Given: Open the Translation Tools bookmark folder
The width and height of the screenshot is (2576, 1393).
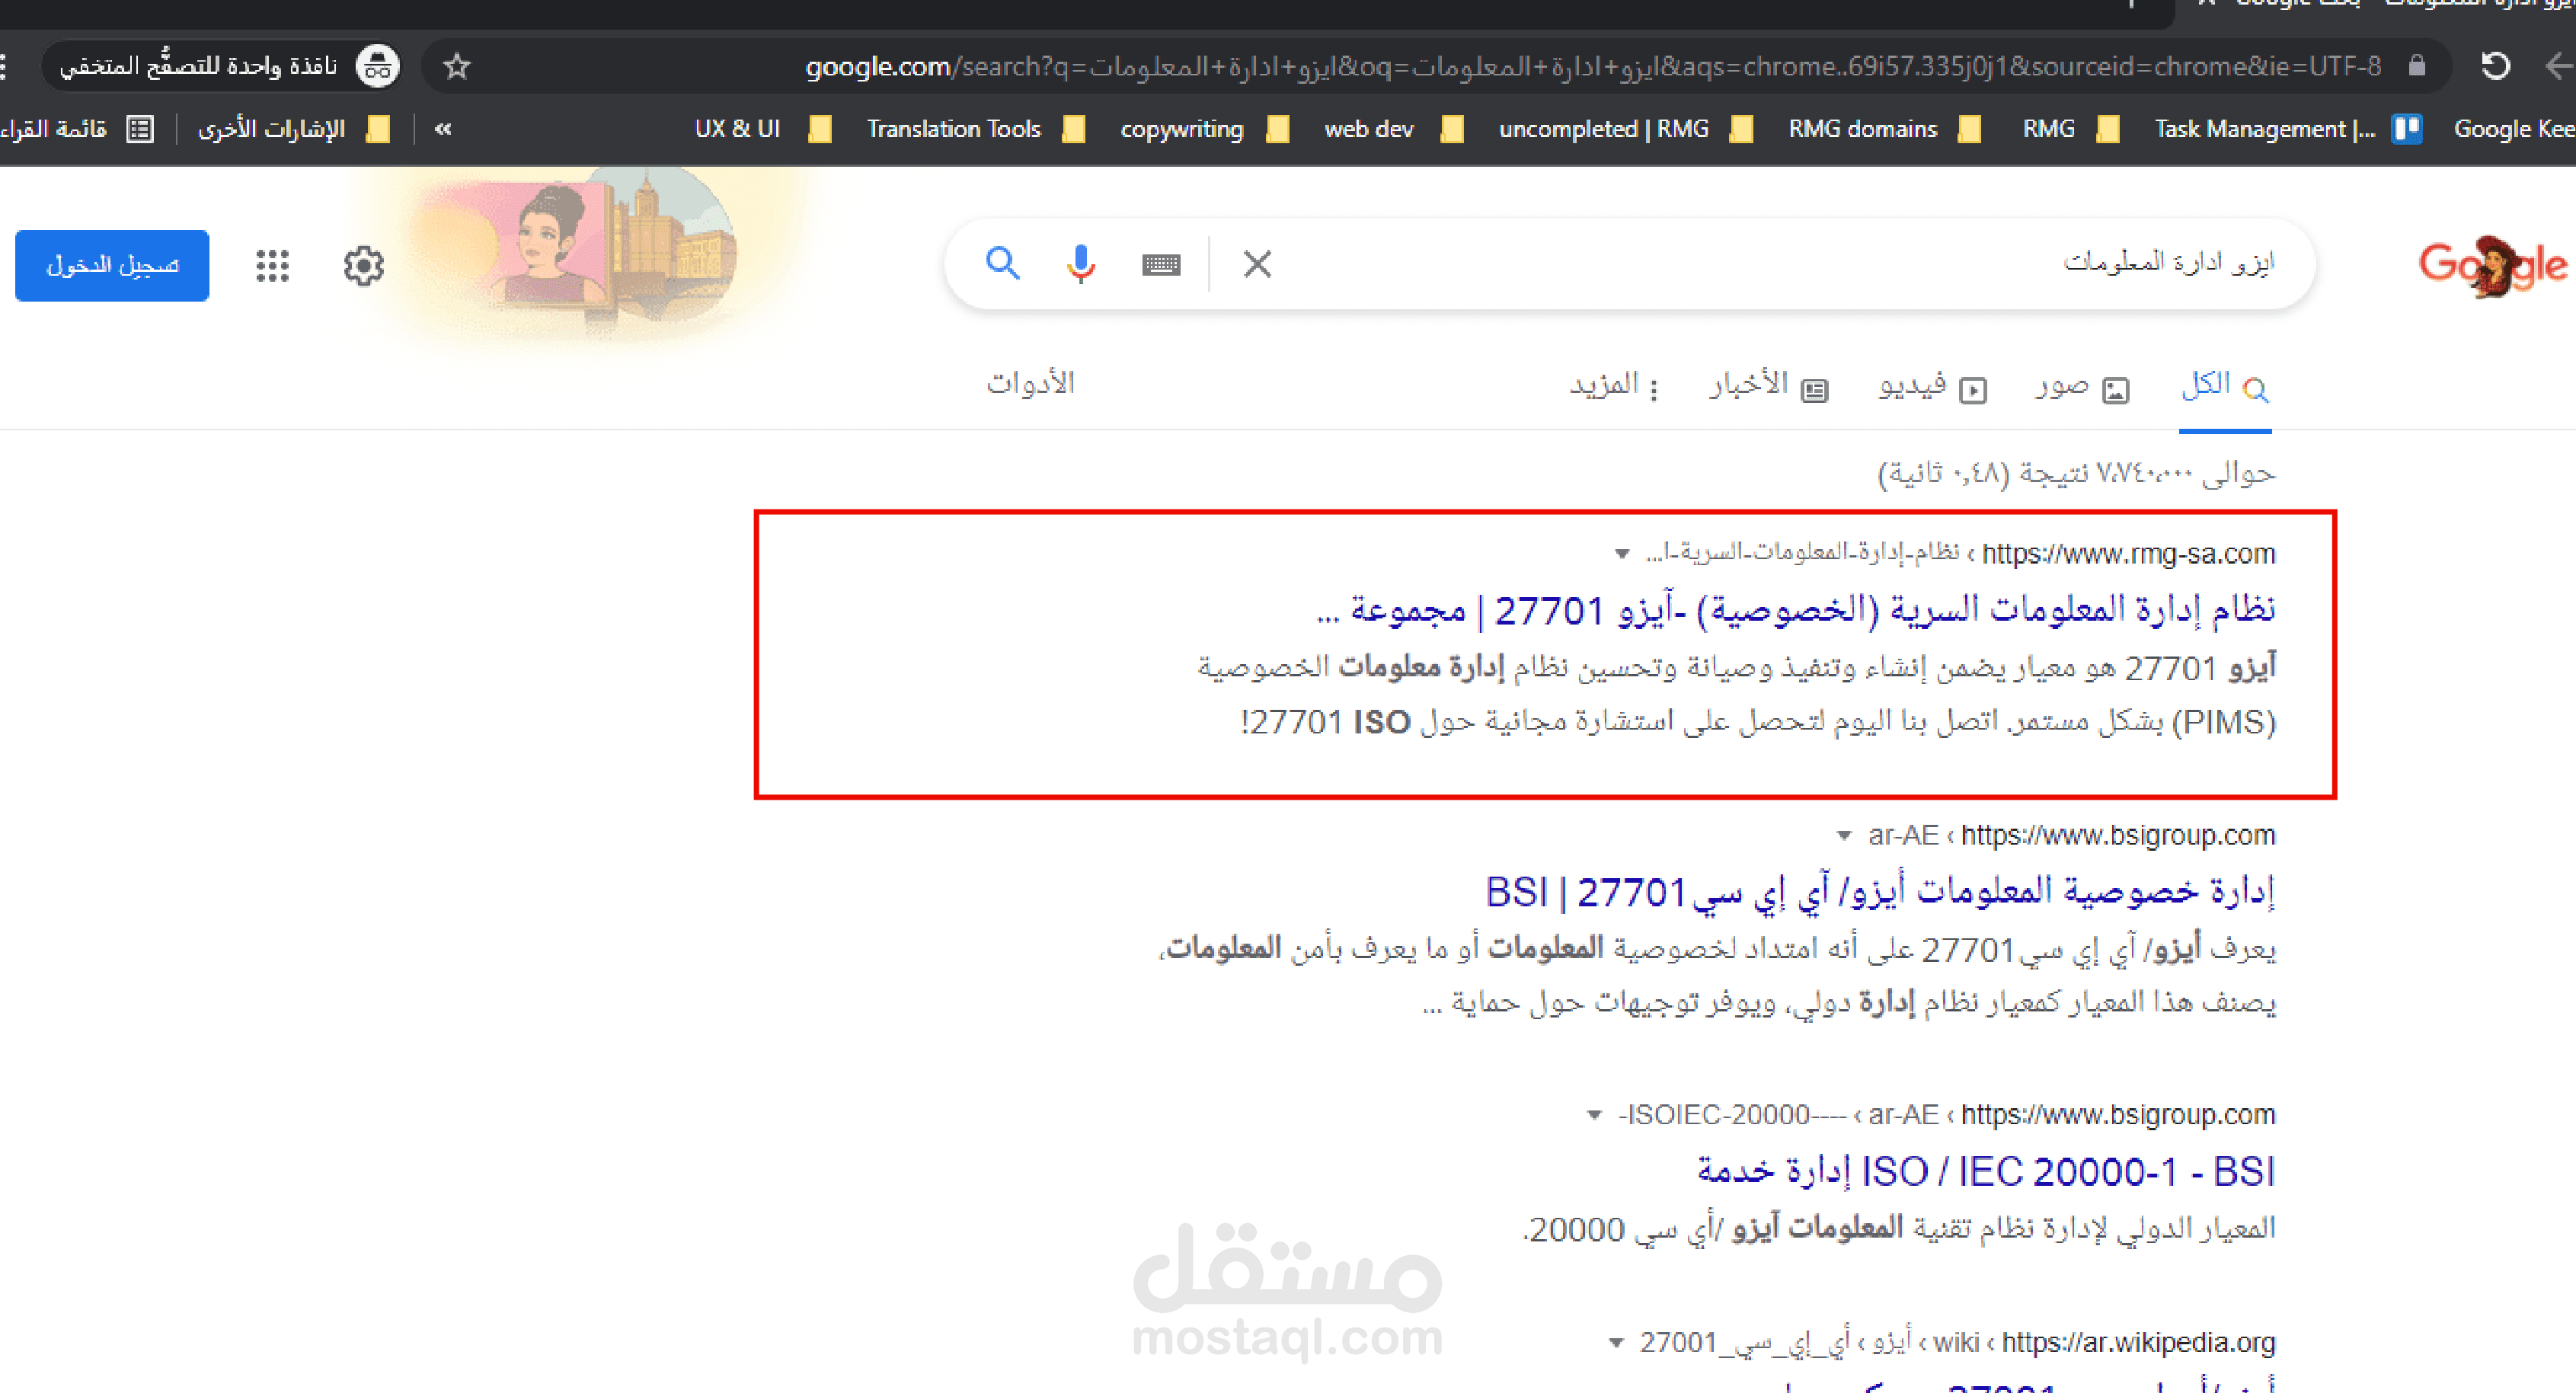Looking at the screenshot, I should pyautogui.click(x=975, y=129).
